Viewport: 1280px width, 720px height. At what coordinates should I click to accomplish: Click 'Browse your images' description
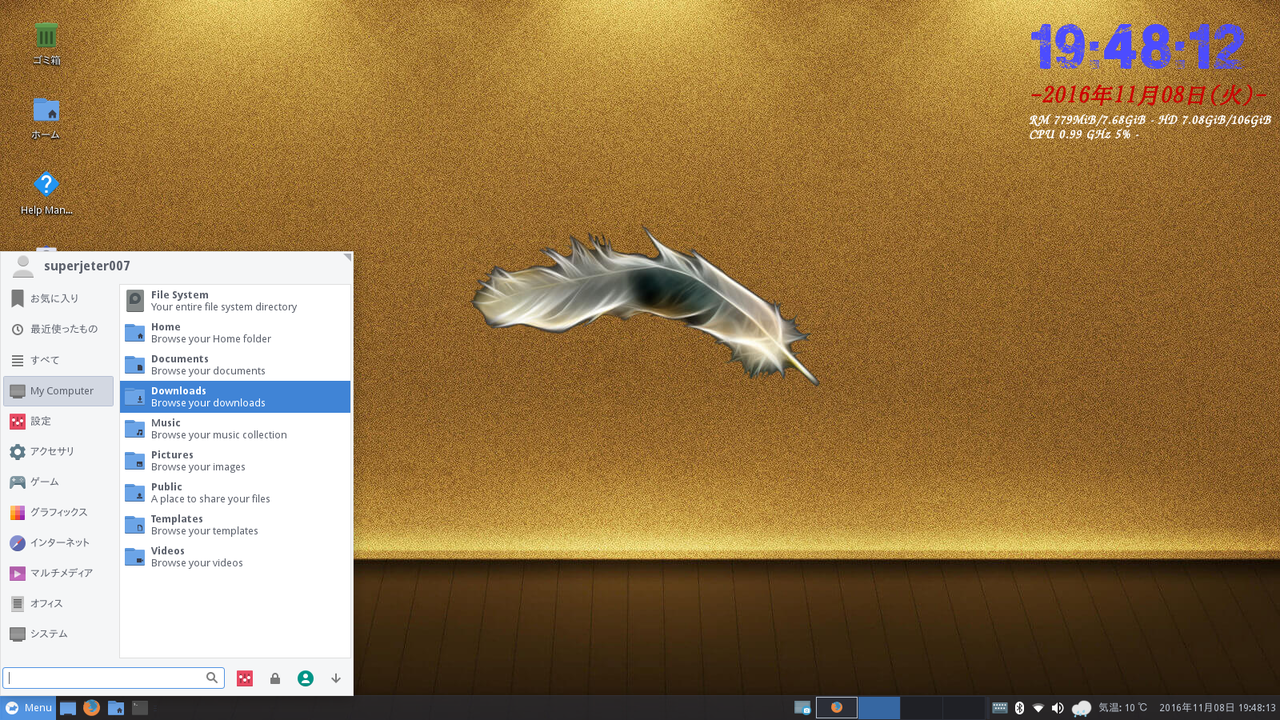click(198, 467)
